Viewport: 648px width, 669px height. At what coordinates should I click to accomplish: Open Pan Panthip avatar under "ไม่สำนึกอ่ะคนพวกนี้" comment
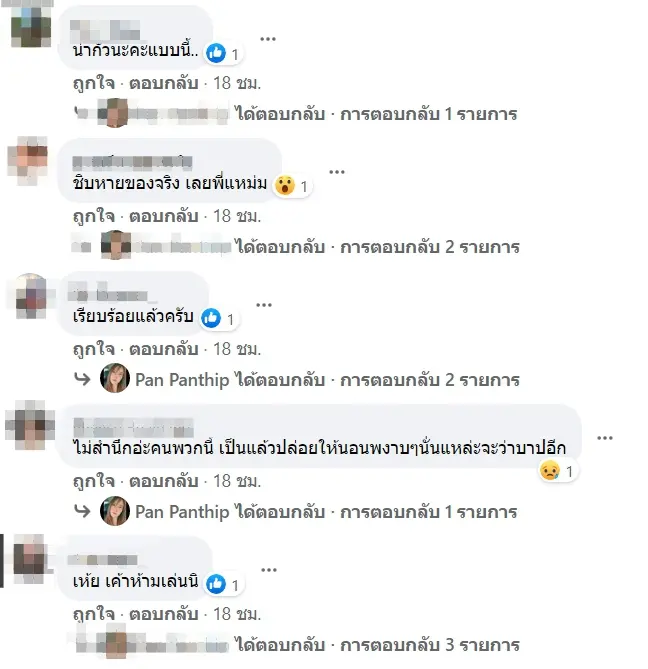(115, 511)
